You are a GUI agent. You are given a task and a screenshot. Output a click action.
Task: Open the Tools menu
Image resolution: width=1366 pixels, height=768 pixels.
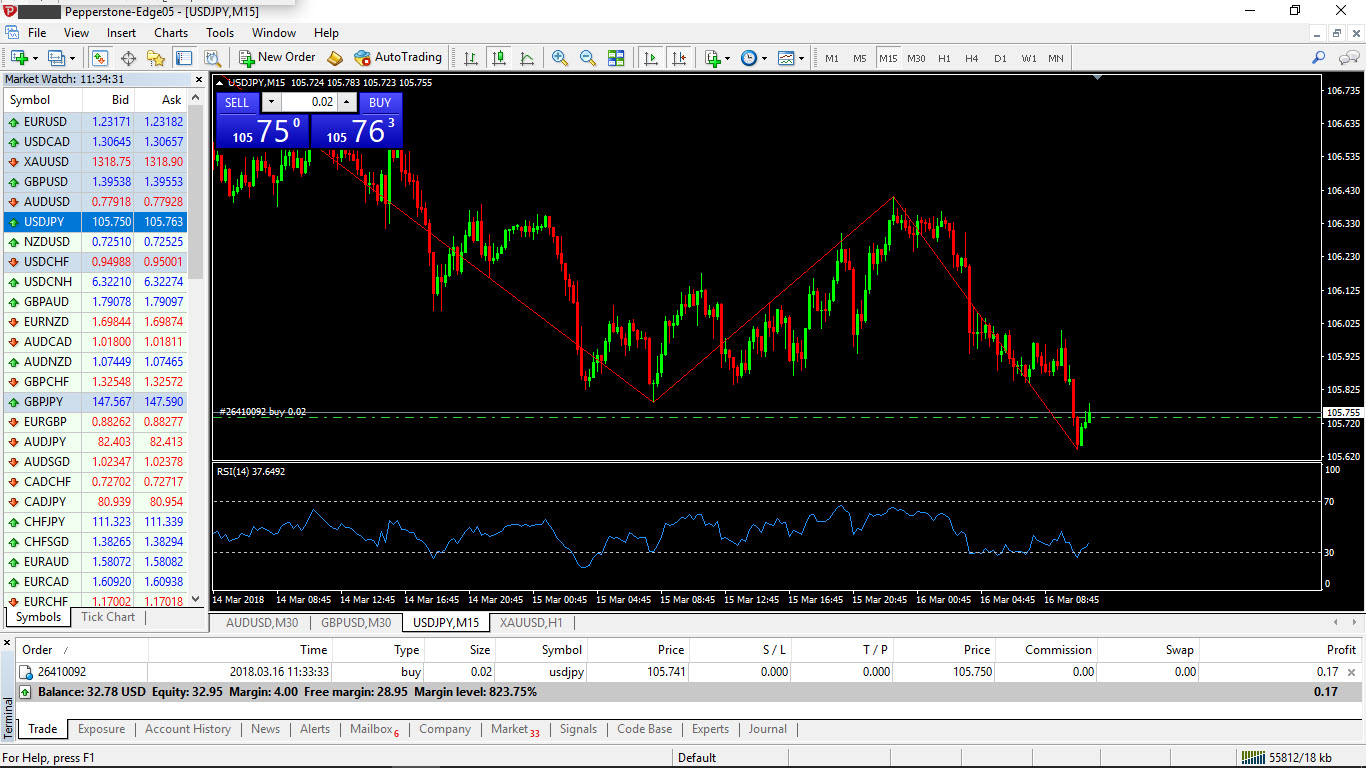coord(220,33)
